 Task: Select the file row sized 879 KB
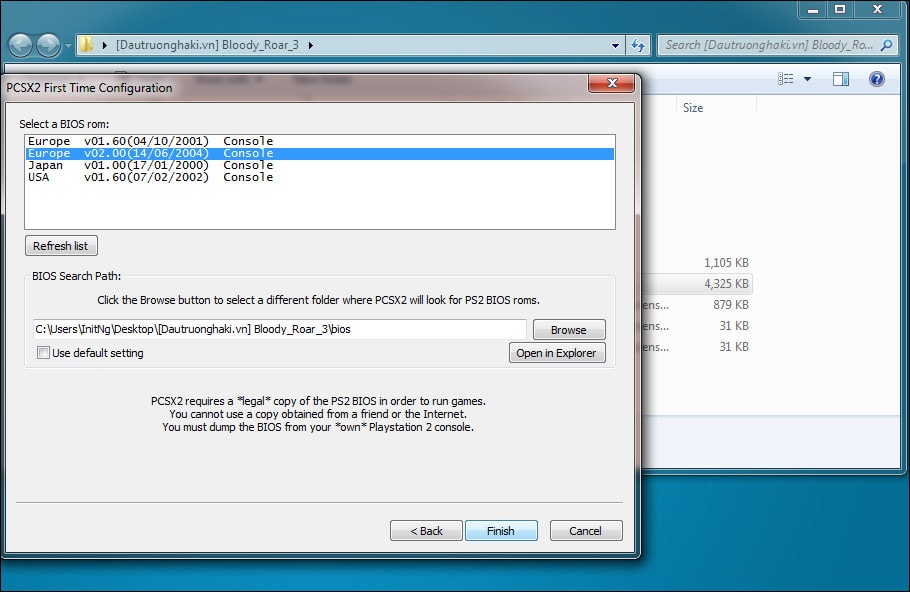click(696, 305)
